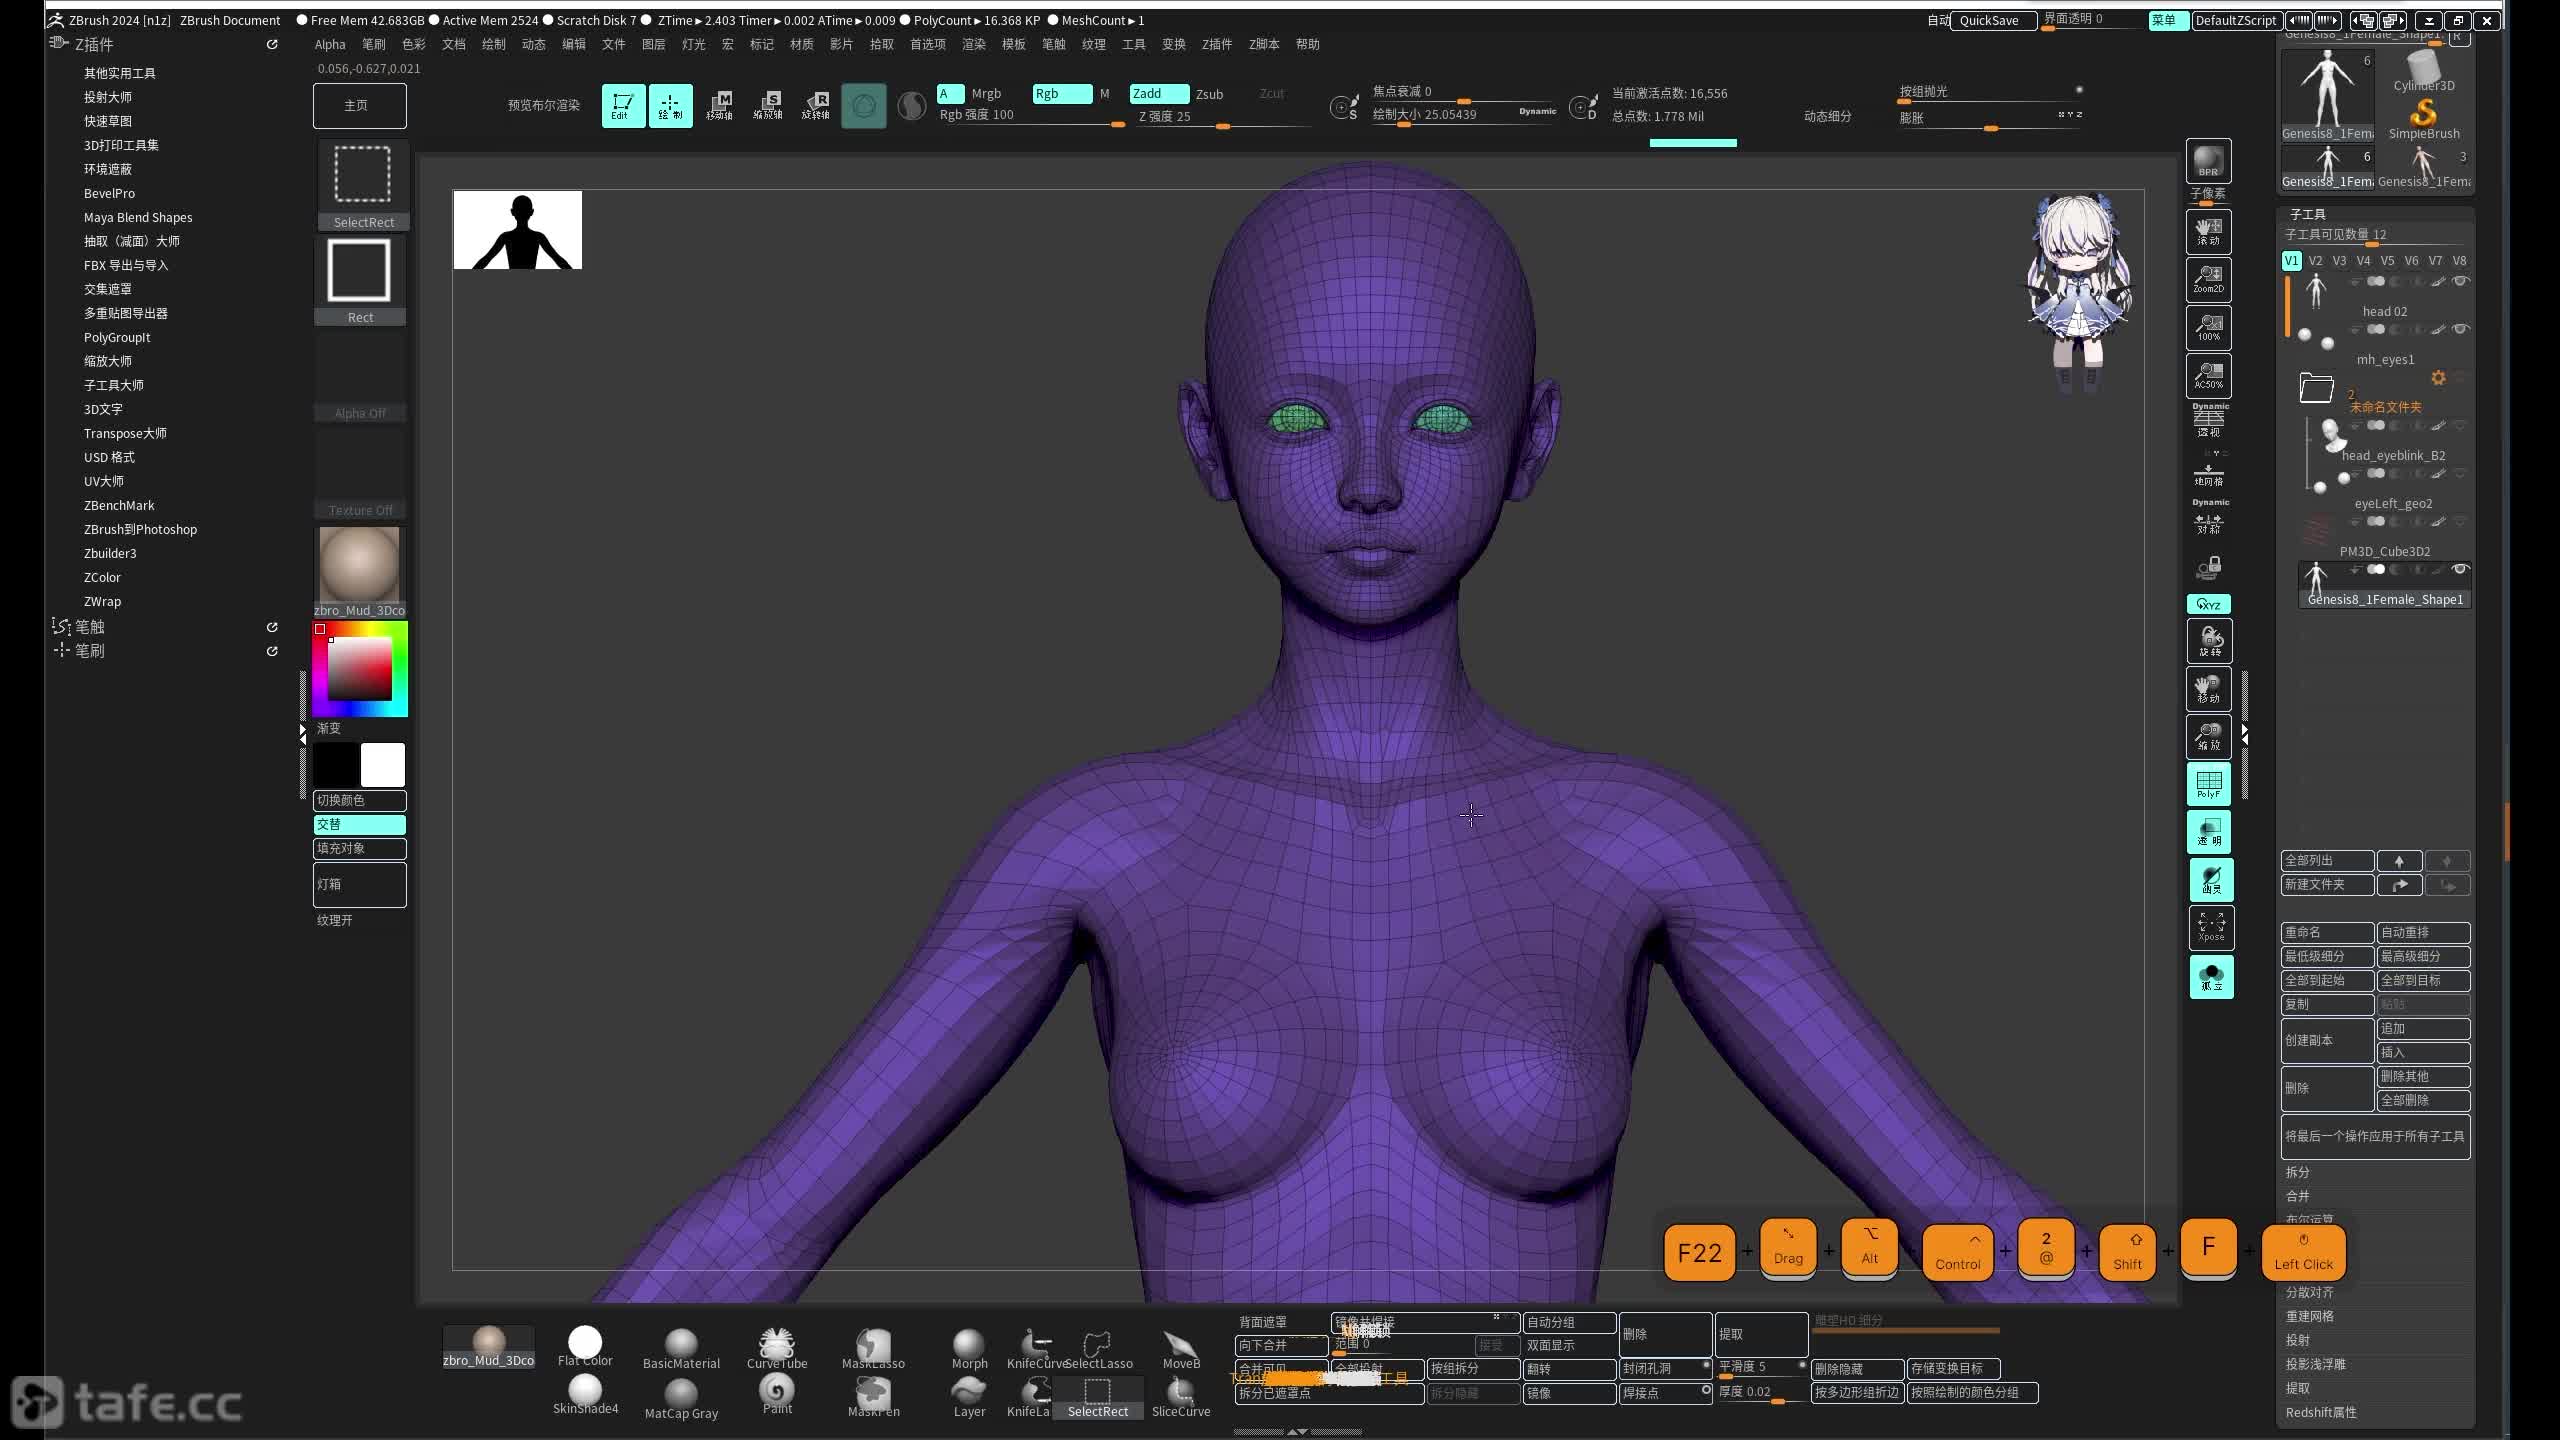Toggle the XYZ rotation mode
The image size is (2560, 1440).
pos(2209,604)
